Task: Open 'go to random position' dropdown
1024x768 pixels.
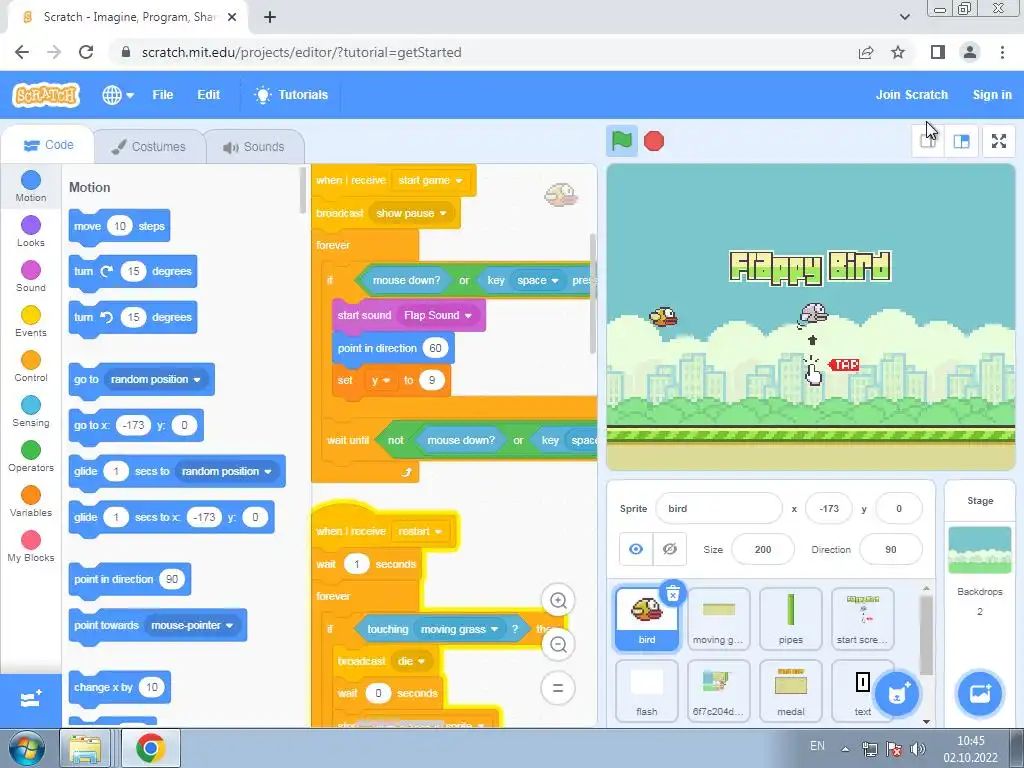Action: pos(155,379)
